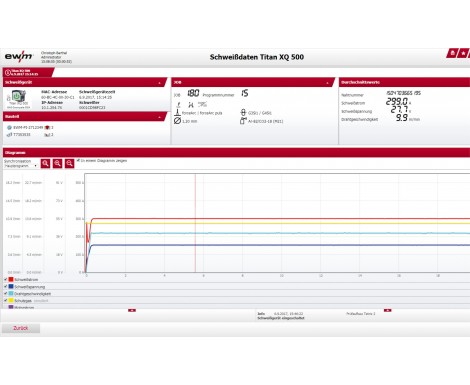
Task: Toggle the Drahtgeschwindigkeit series checkbox
Action: tap(5, 293)
